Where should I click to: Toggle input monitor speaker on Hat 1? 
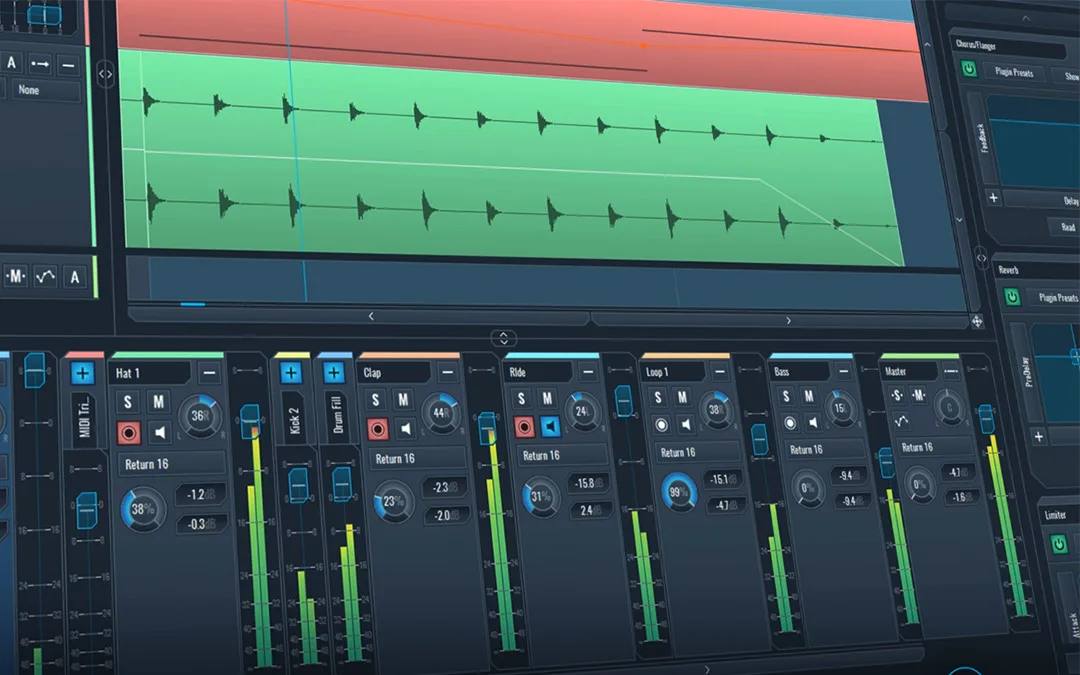160,432
